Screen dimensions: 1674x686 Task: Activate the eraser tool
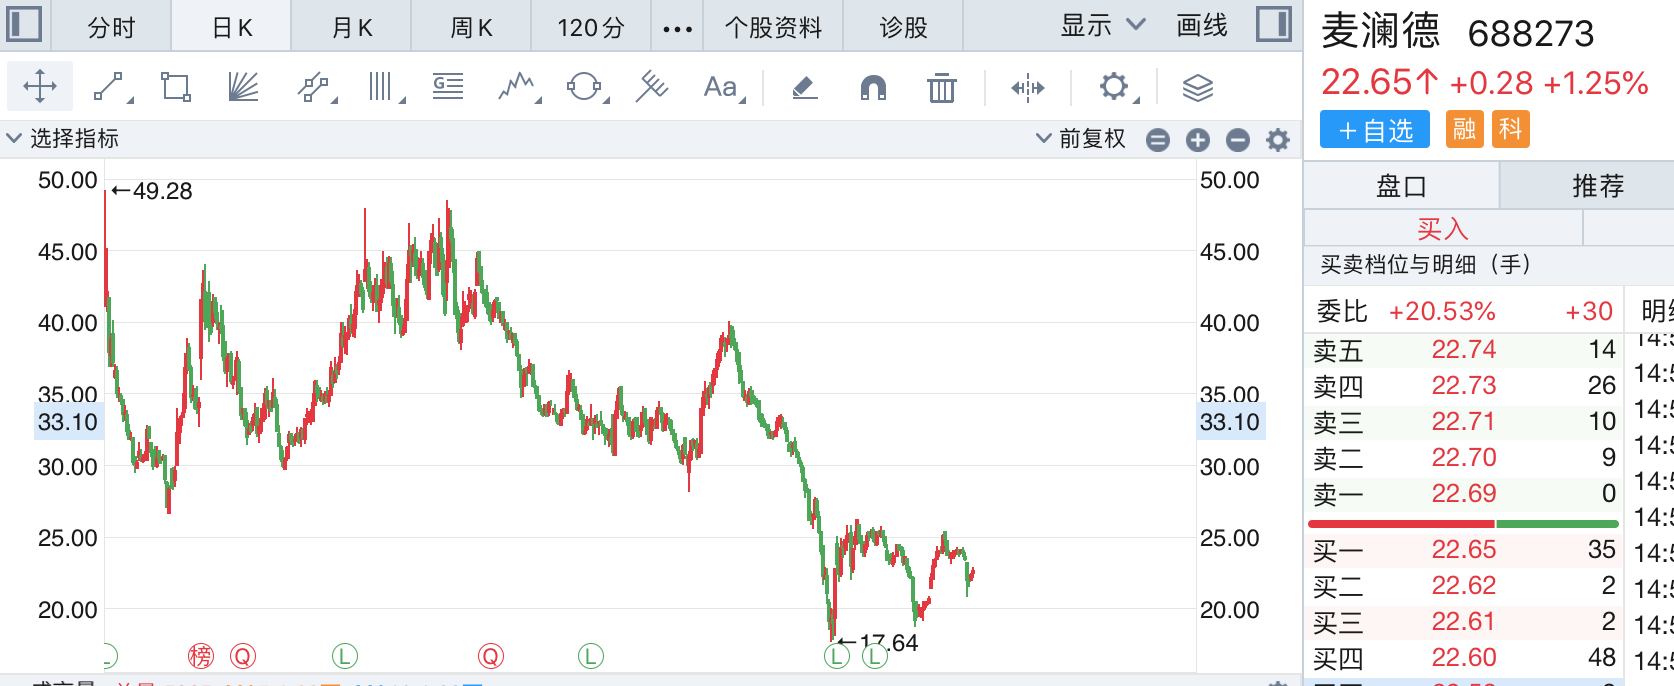pos(805,88)
